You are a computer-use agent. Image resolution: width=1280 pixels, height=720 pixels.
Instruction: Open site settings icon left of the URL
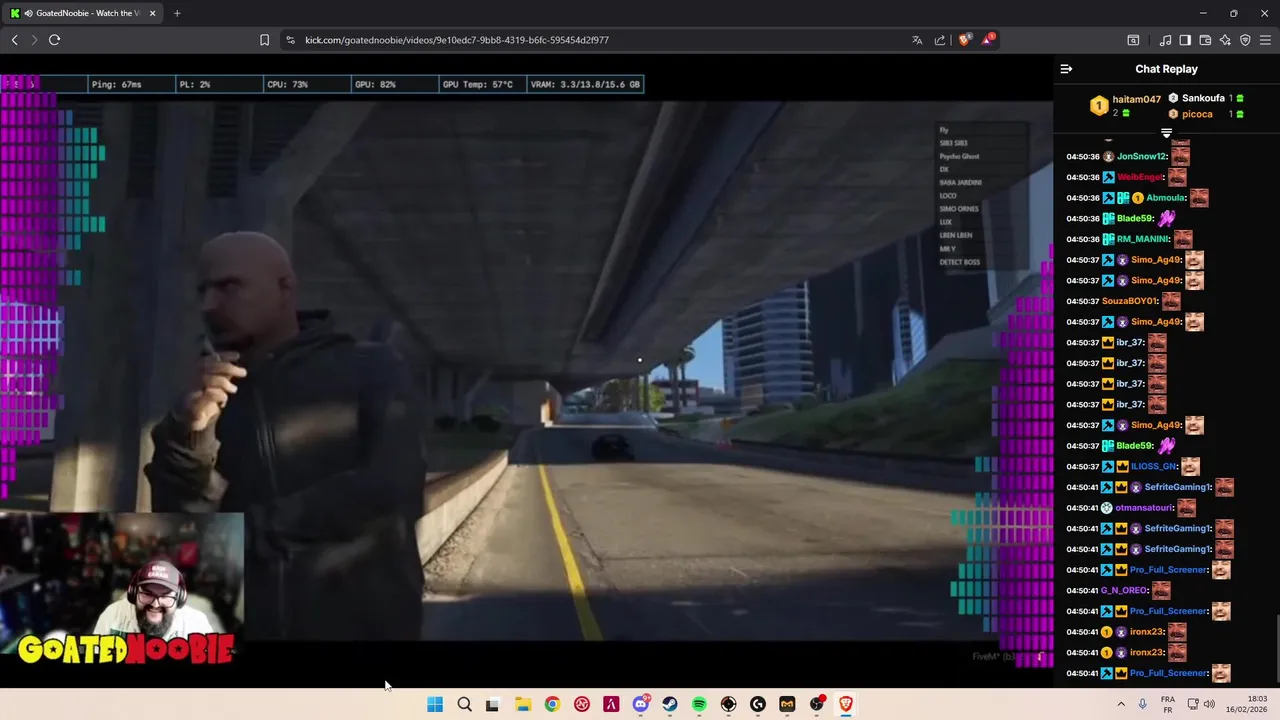point(290,40)
